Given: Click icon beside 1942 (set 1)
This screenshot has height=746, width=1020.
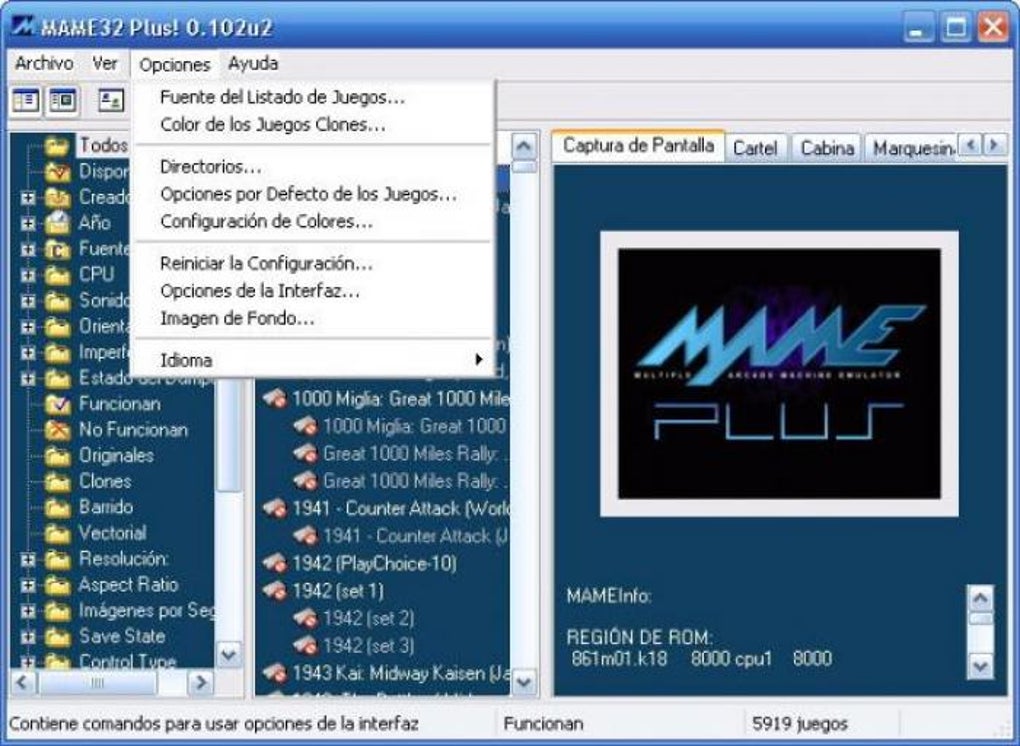Looking at the screenshot, I should tap(275, 591).
